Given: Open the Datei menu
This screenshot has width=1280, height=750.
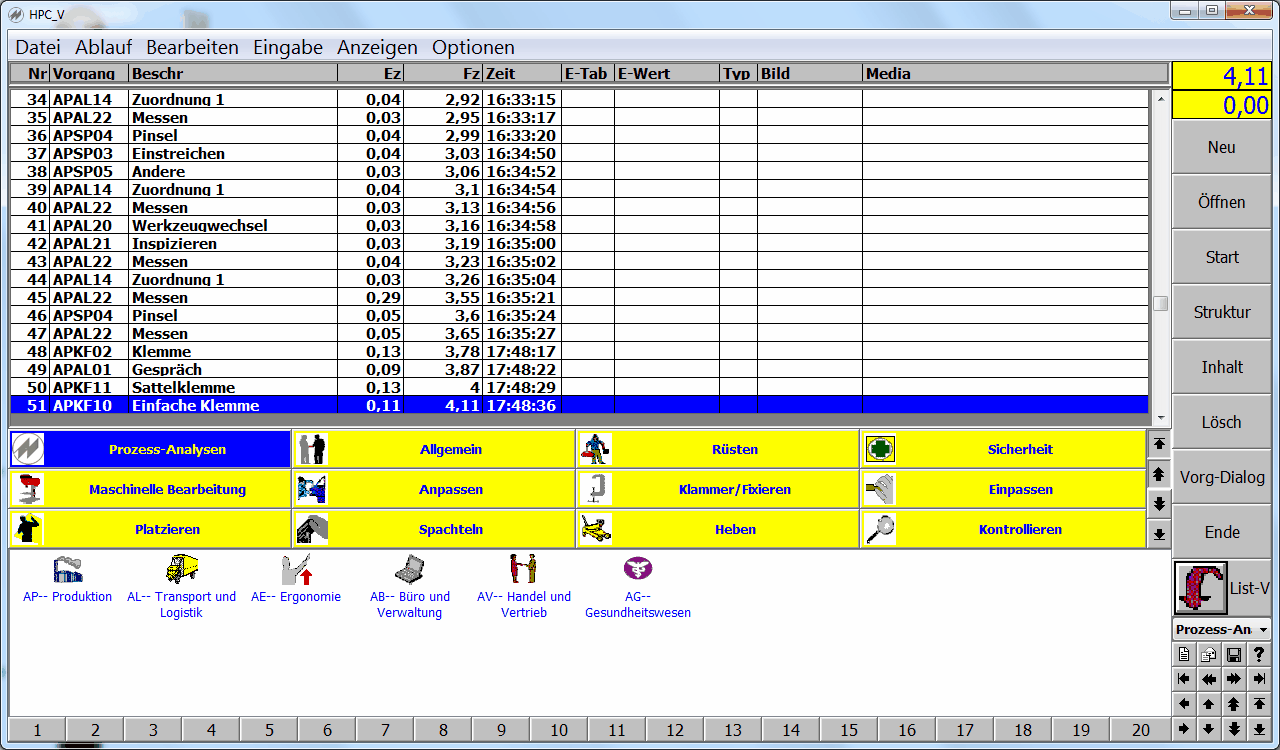Looking at the screenshot, I should pos(38,47).
